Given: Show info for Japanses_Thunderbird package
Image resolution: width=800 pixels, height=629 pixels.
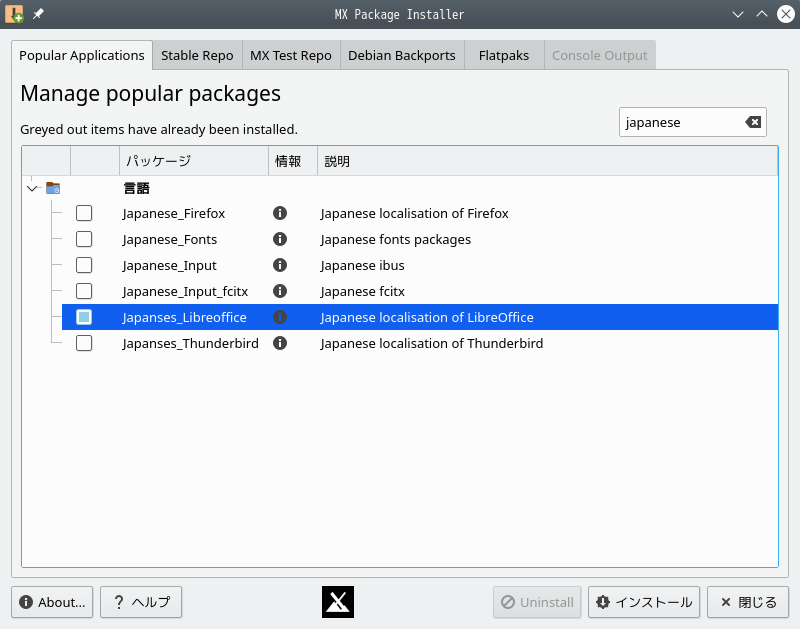Looking at the screenshot, I should click(280, 343).
